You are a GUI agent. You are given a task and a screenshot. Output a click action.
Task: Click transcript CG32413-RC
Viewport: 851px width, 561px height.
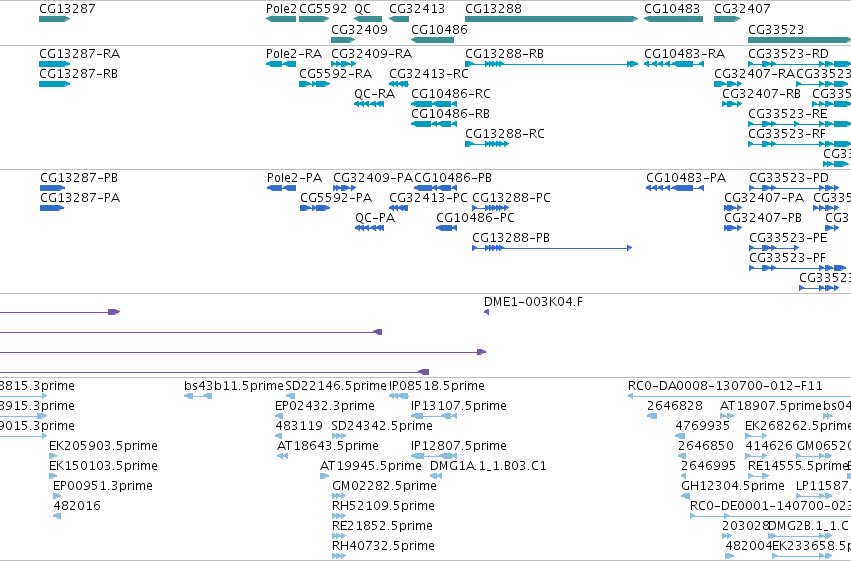[429, 74]
